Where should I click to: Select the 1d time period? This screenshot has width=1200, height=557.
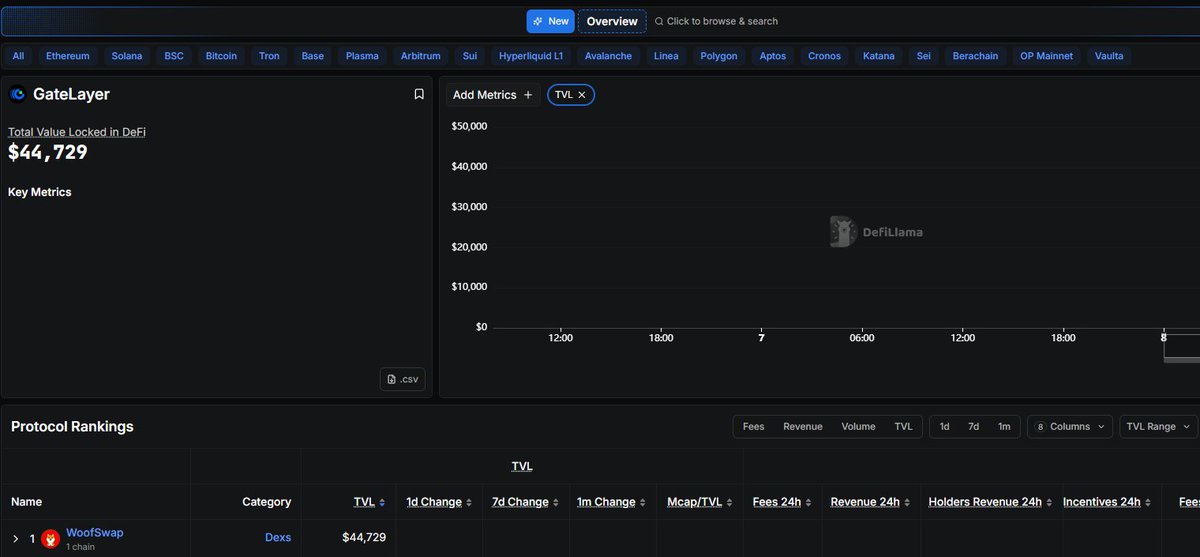tap(944, 426)
